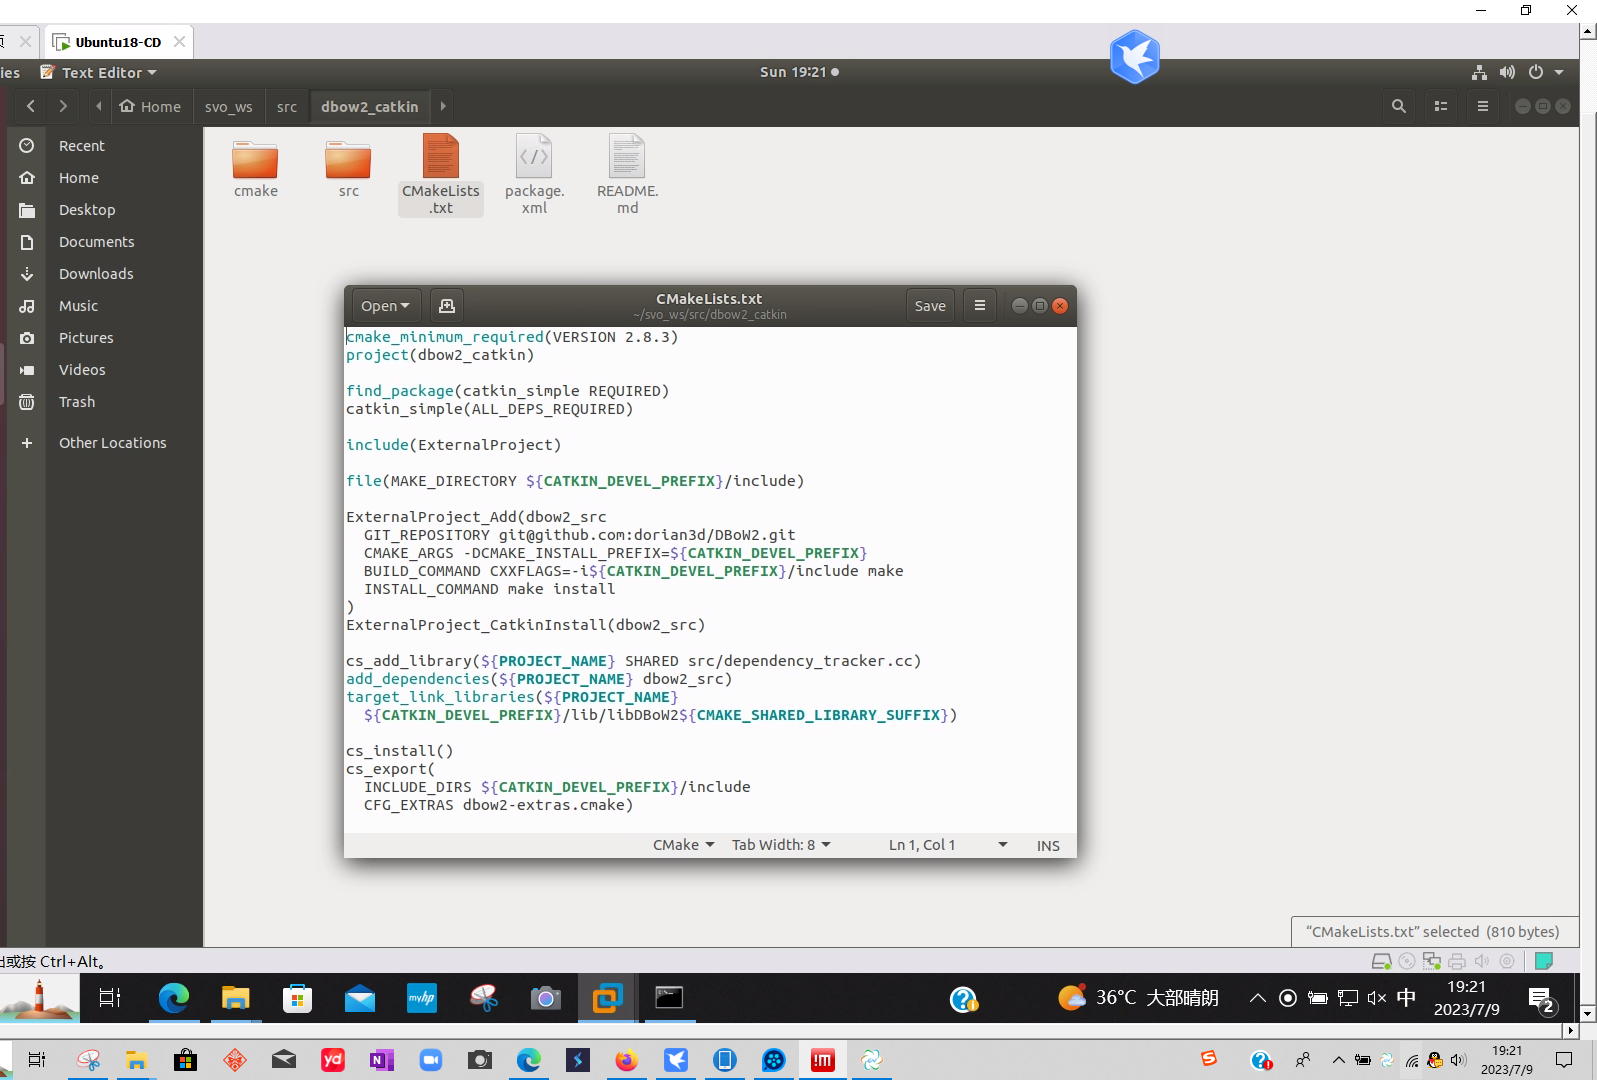Screen dimensions: 1597x1080
Task: Create a new document in the text editor
Action: [x=447, y=306]
